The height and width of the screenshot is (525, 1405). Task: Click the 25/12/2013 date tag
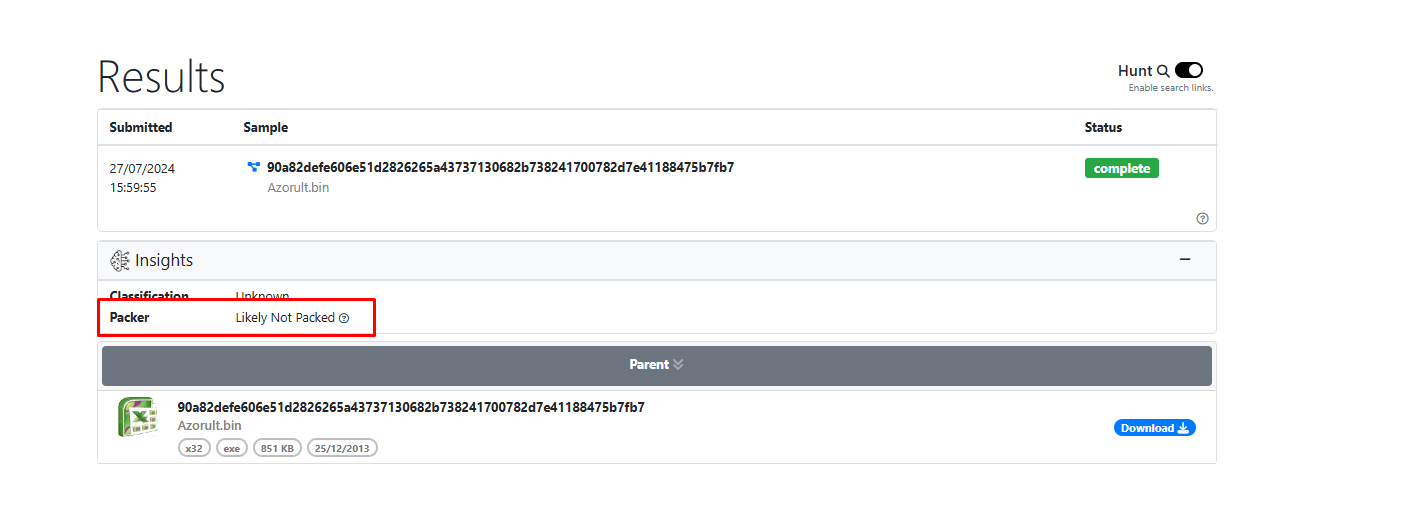click(x=342, y=448)
